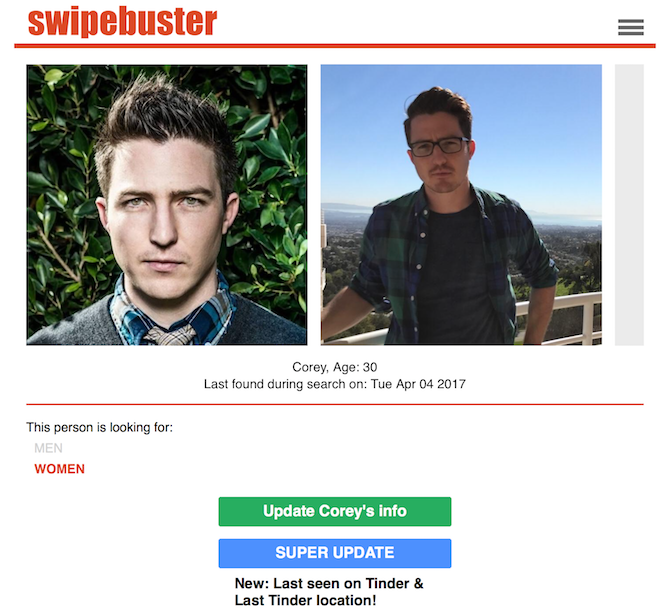Click the red header divider line
The height and width of the screenshot is (615, 670).
[x=335, y=46]
